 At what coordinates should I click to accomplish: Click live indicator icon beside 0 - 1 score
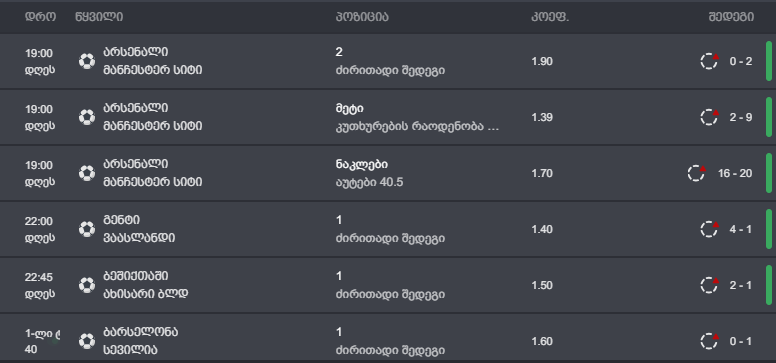click(x=710, y=341)
